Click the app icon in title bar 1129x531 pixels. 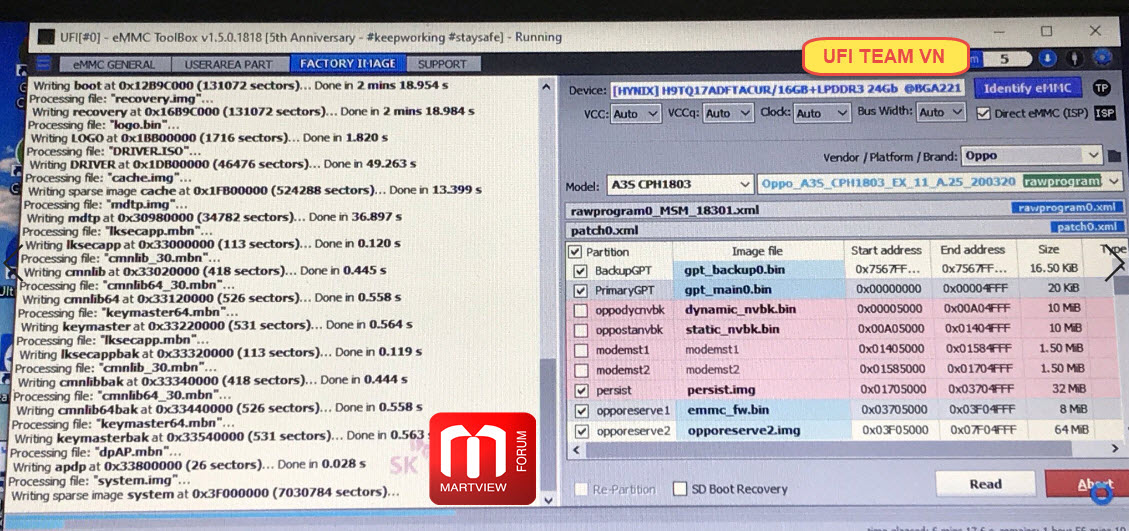point(46,35)
